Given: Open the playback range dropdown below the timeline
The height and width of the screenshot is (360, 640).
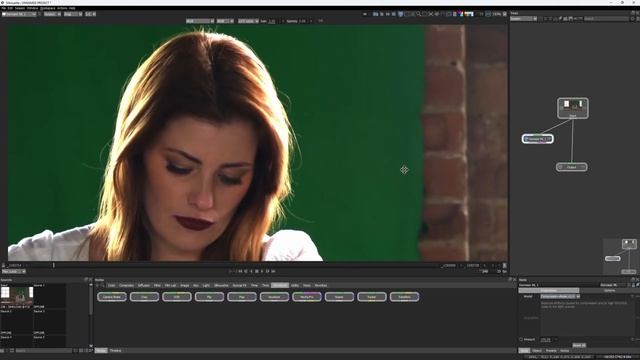Looking at the screenshot, I should [13, 271].
